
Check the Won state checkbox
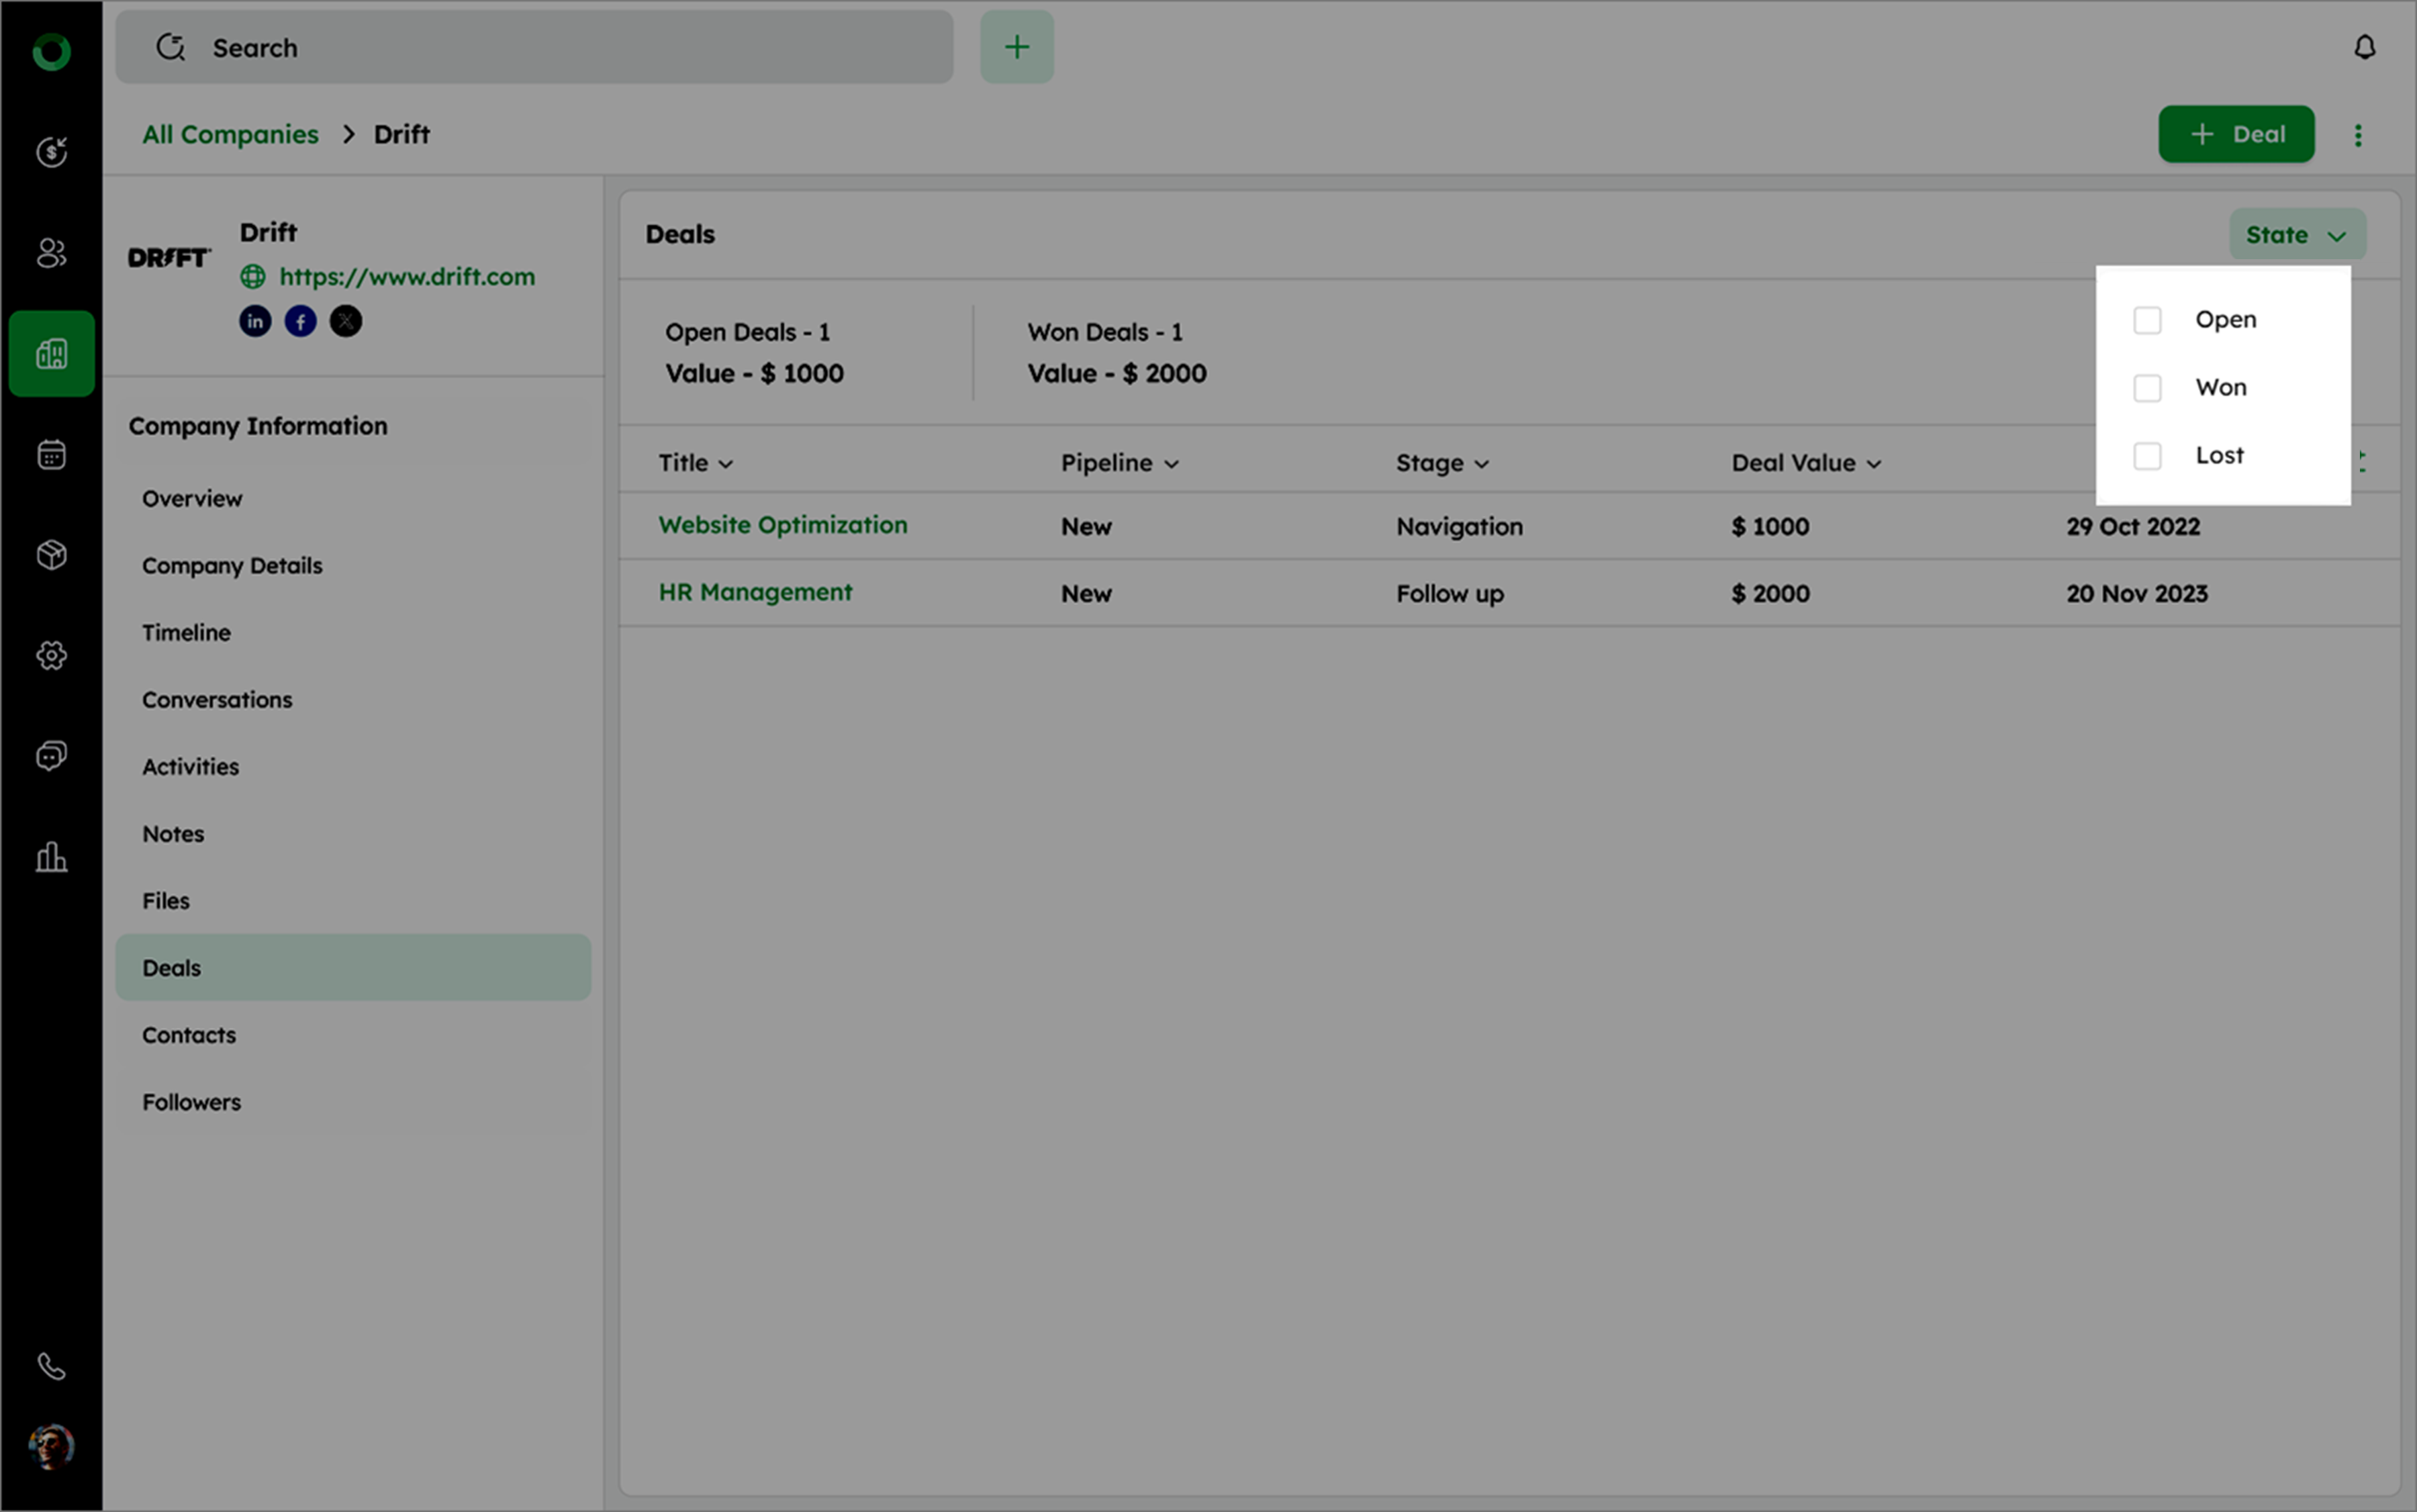click(2147, 388)
